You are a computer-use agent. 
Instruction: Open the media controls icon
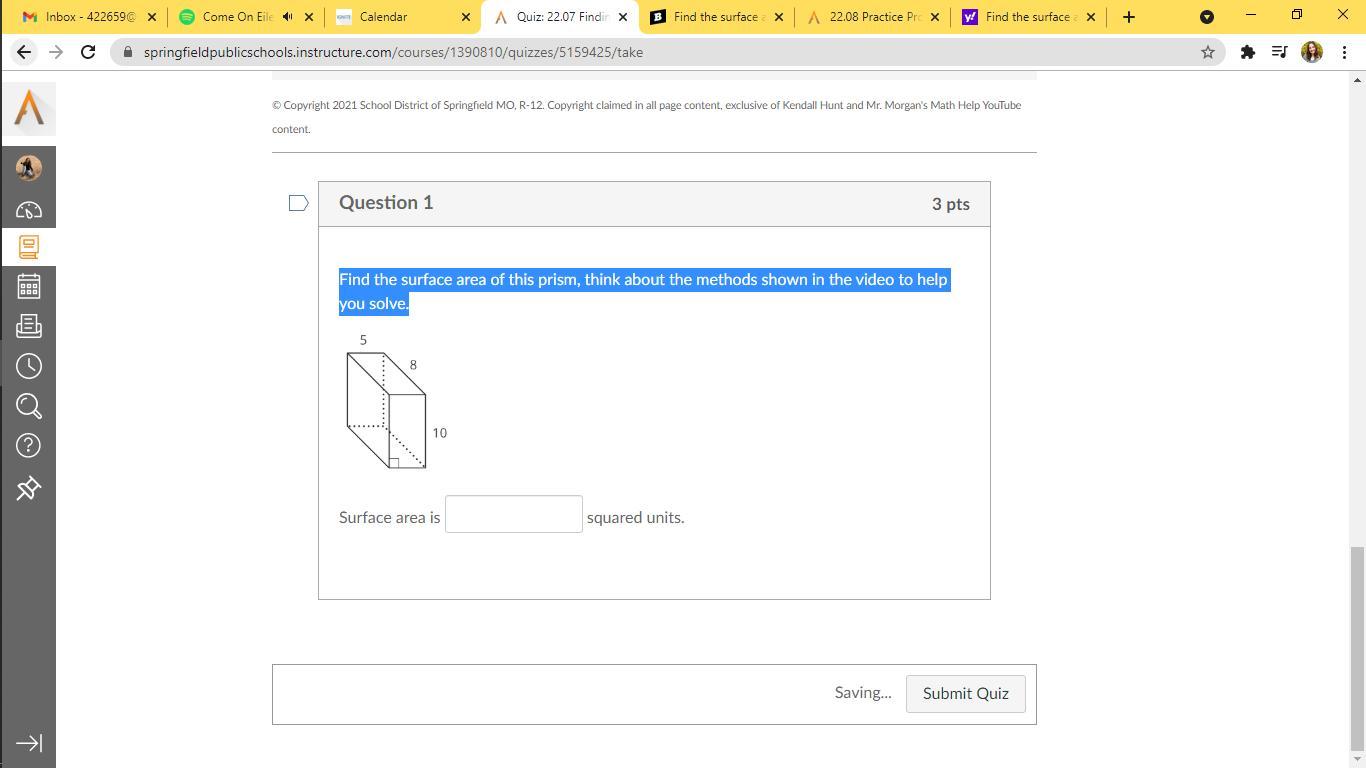point(1279,52)
